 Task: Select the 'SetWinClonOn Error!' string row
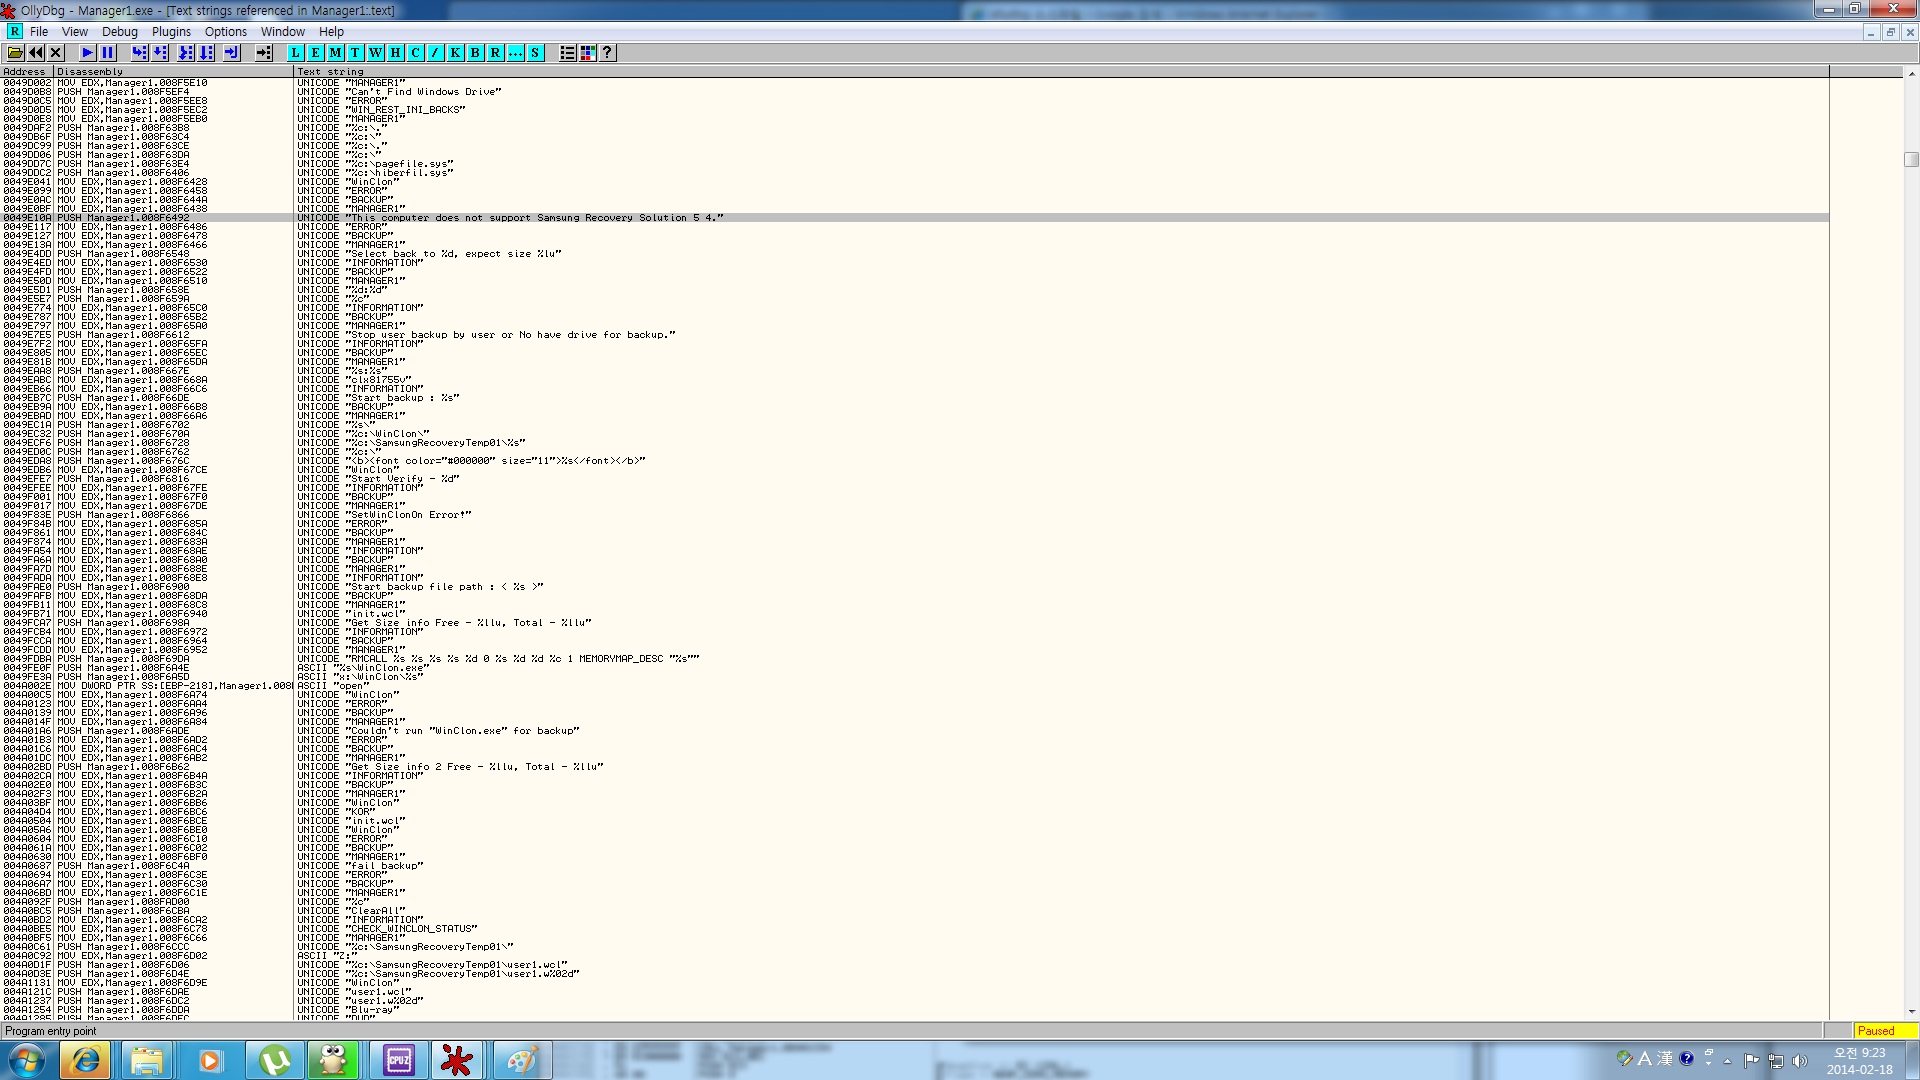[x=915, y=515]
